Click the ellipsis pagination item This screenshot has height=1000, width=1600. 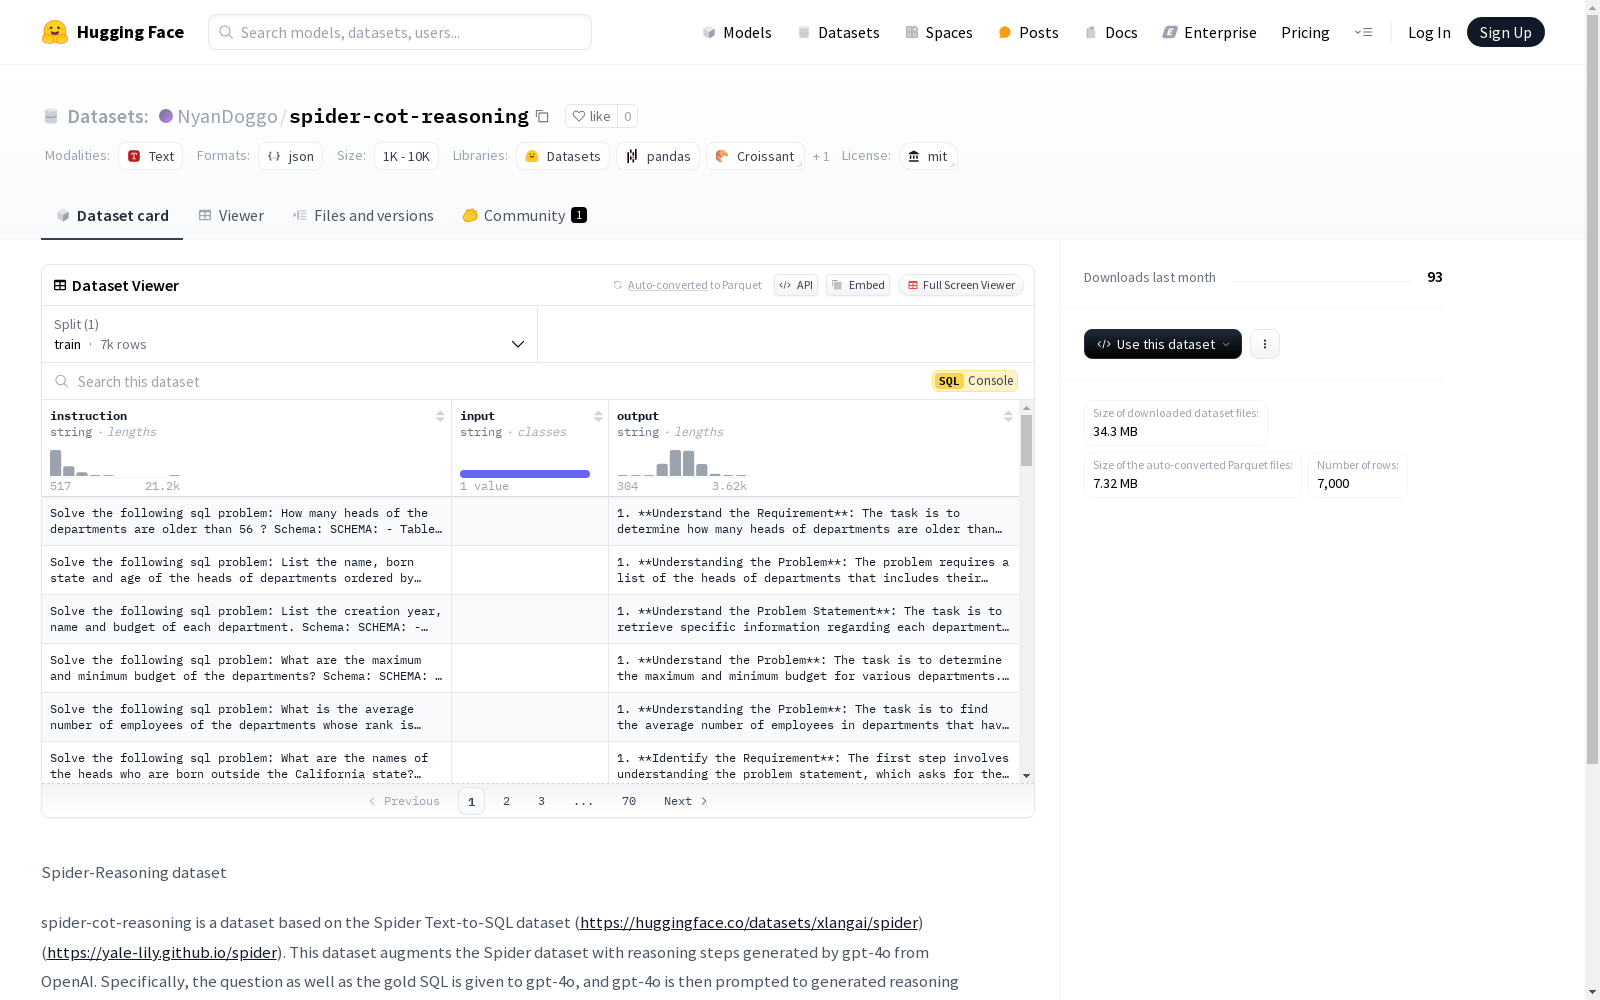point(584,801)
